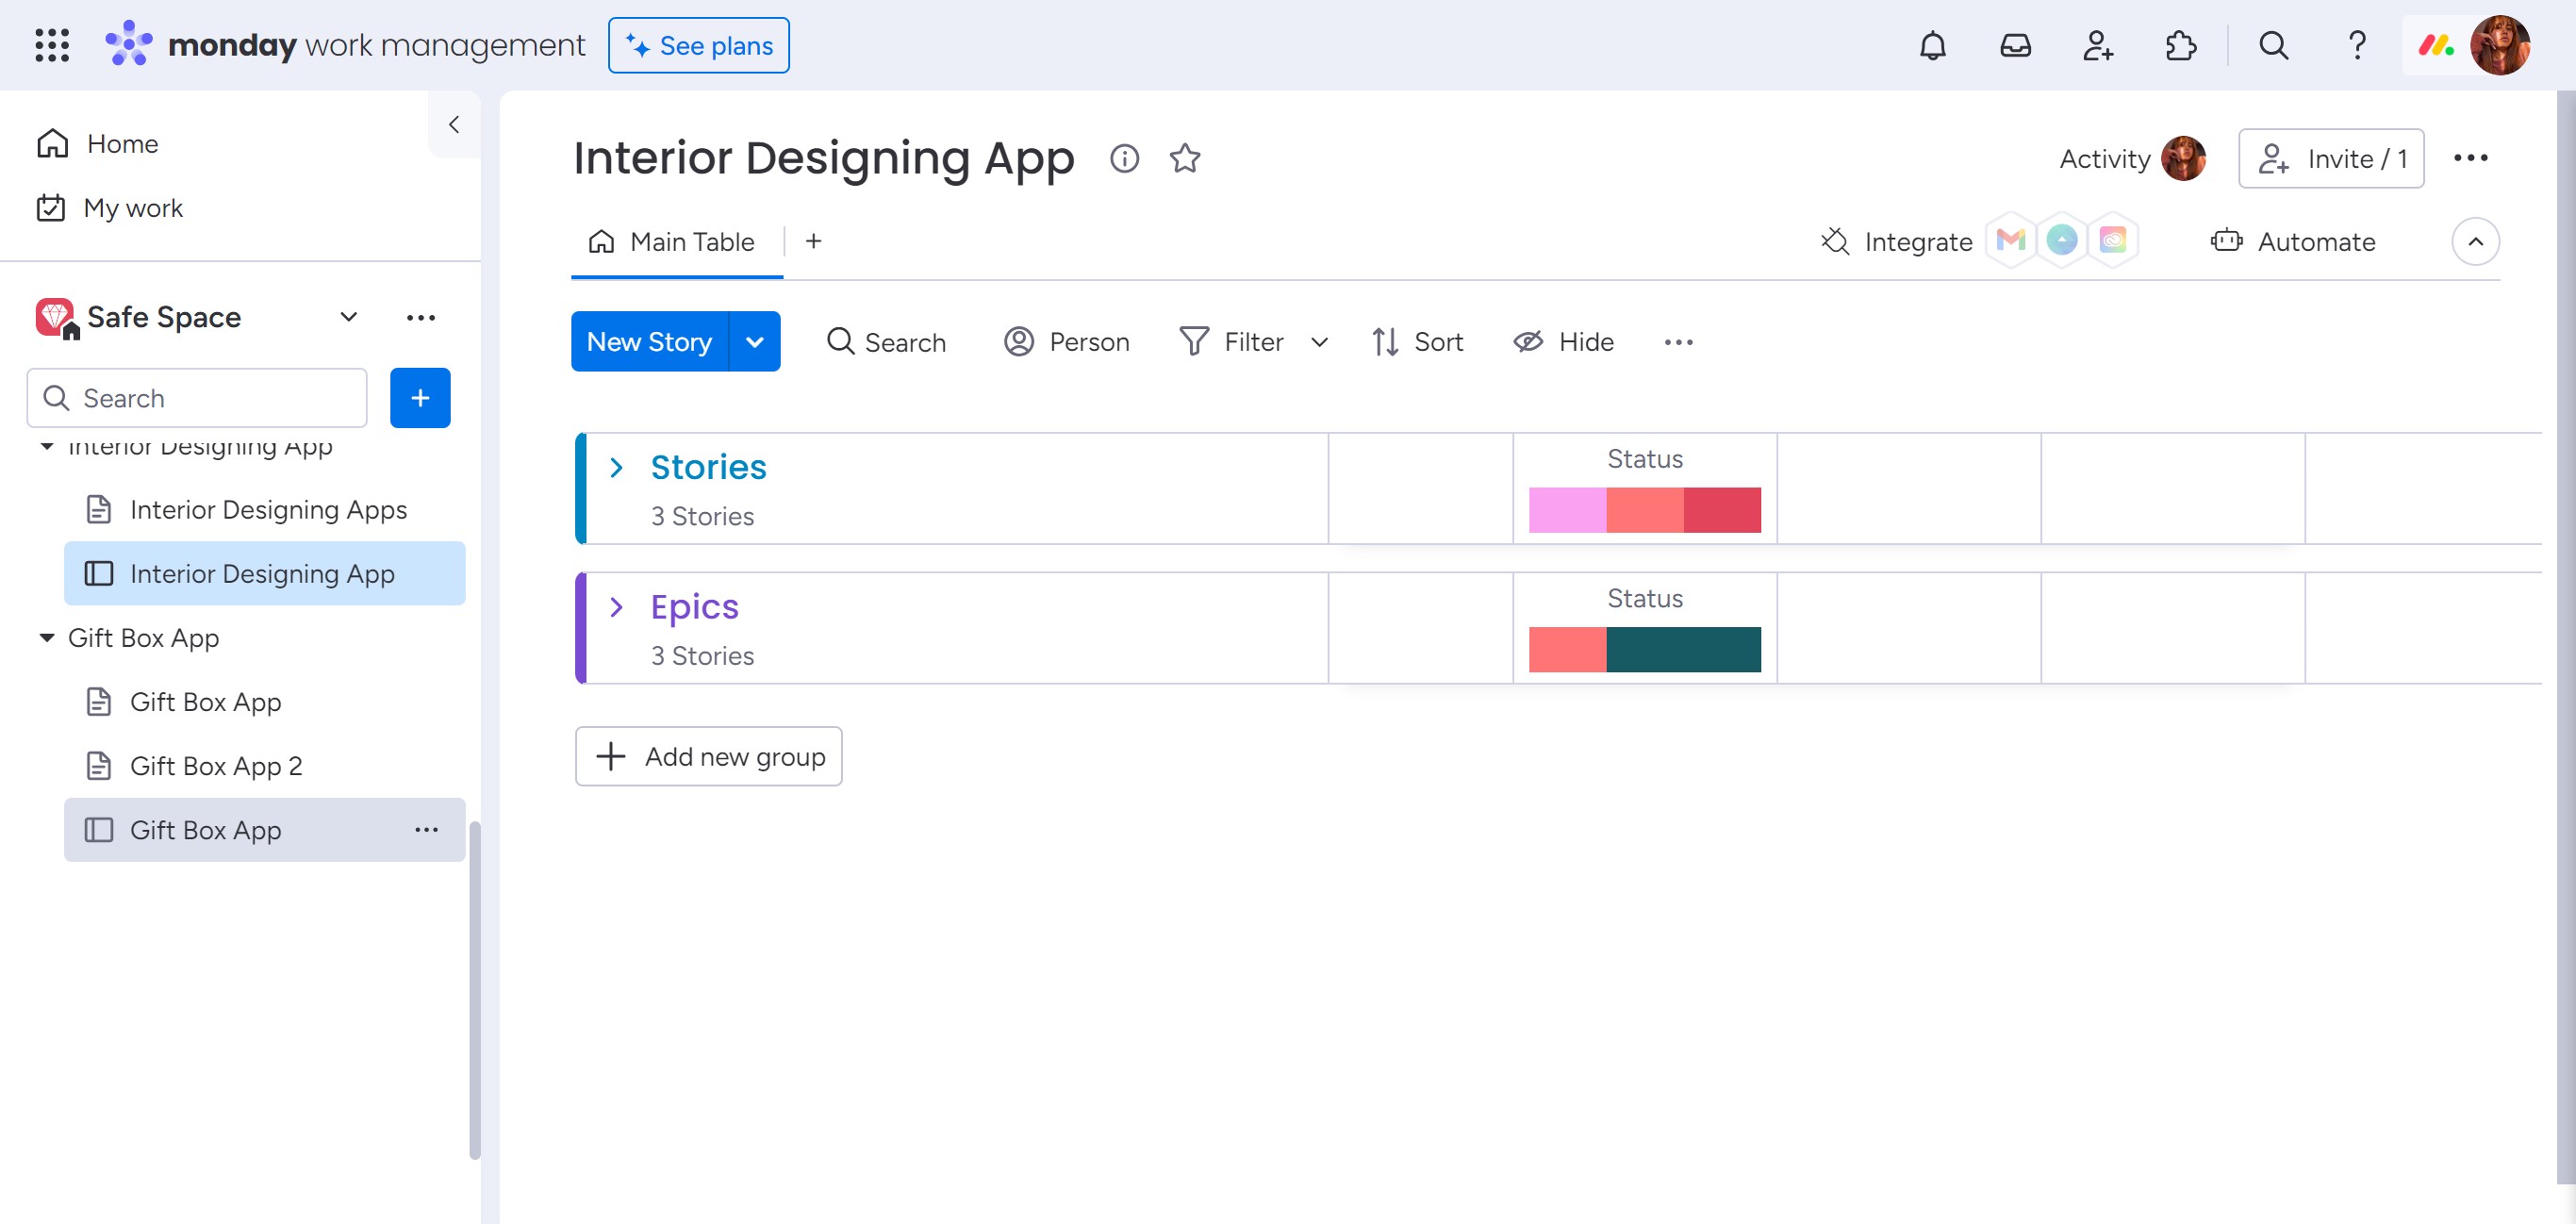Click the board info icon next to title

click(x=1124, y=158)
